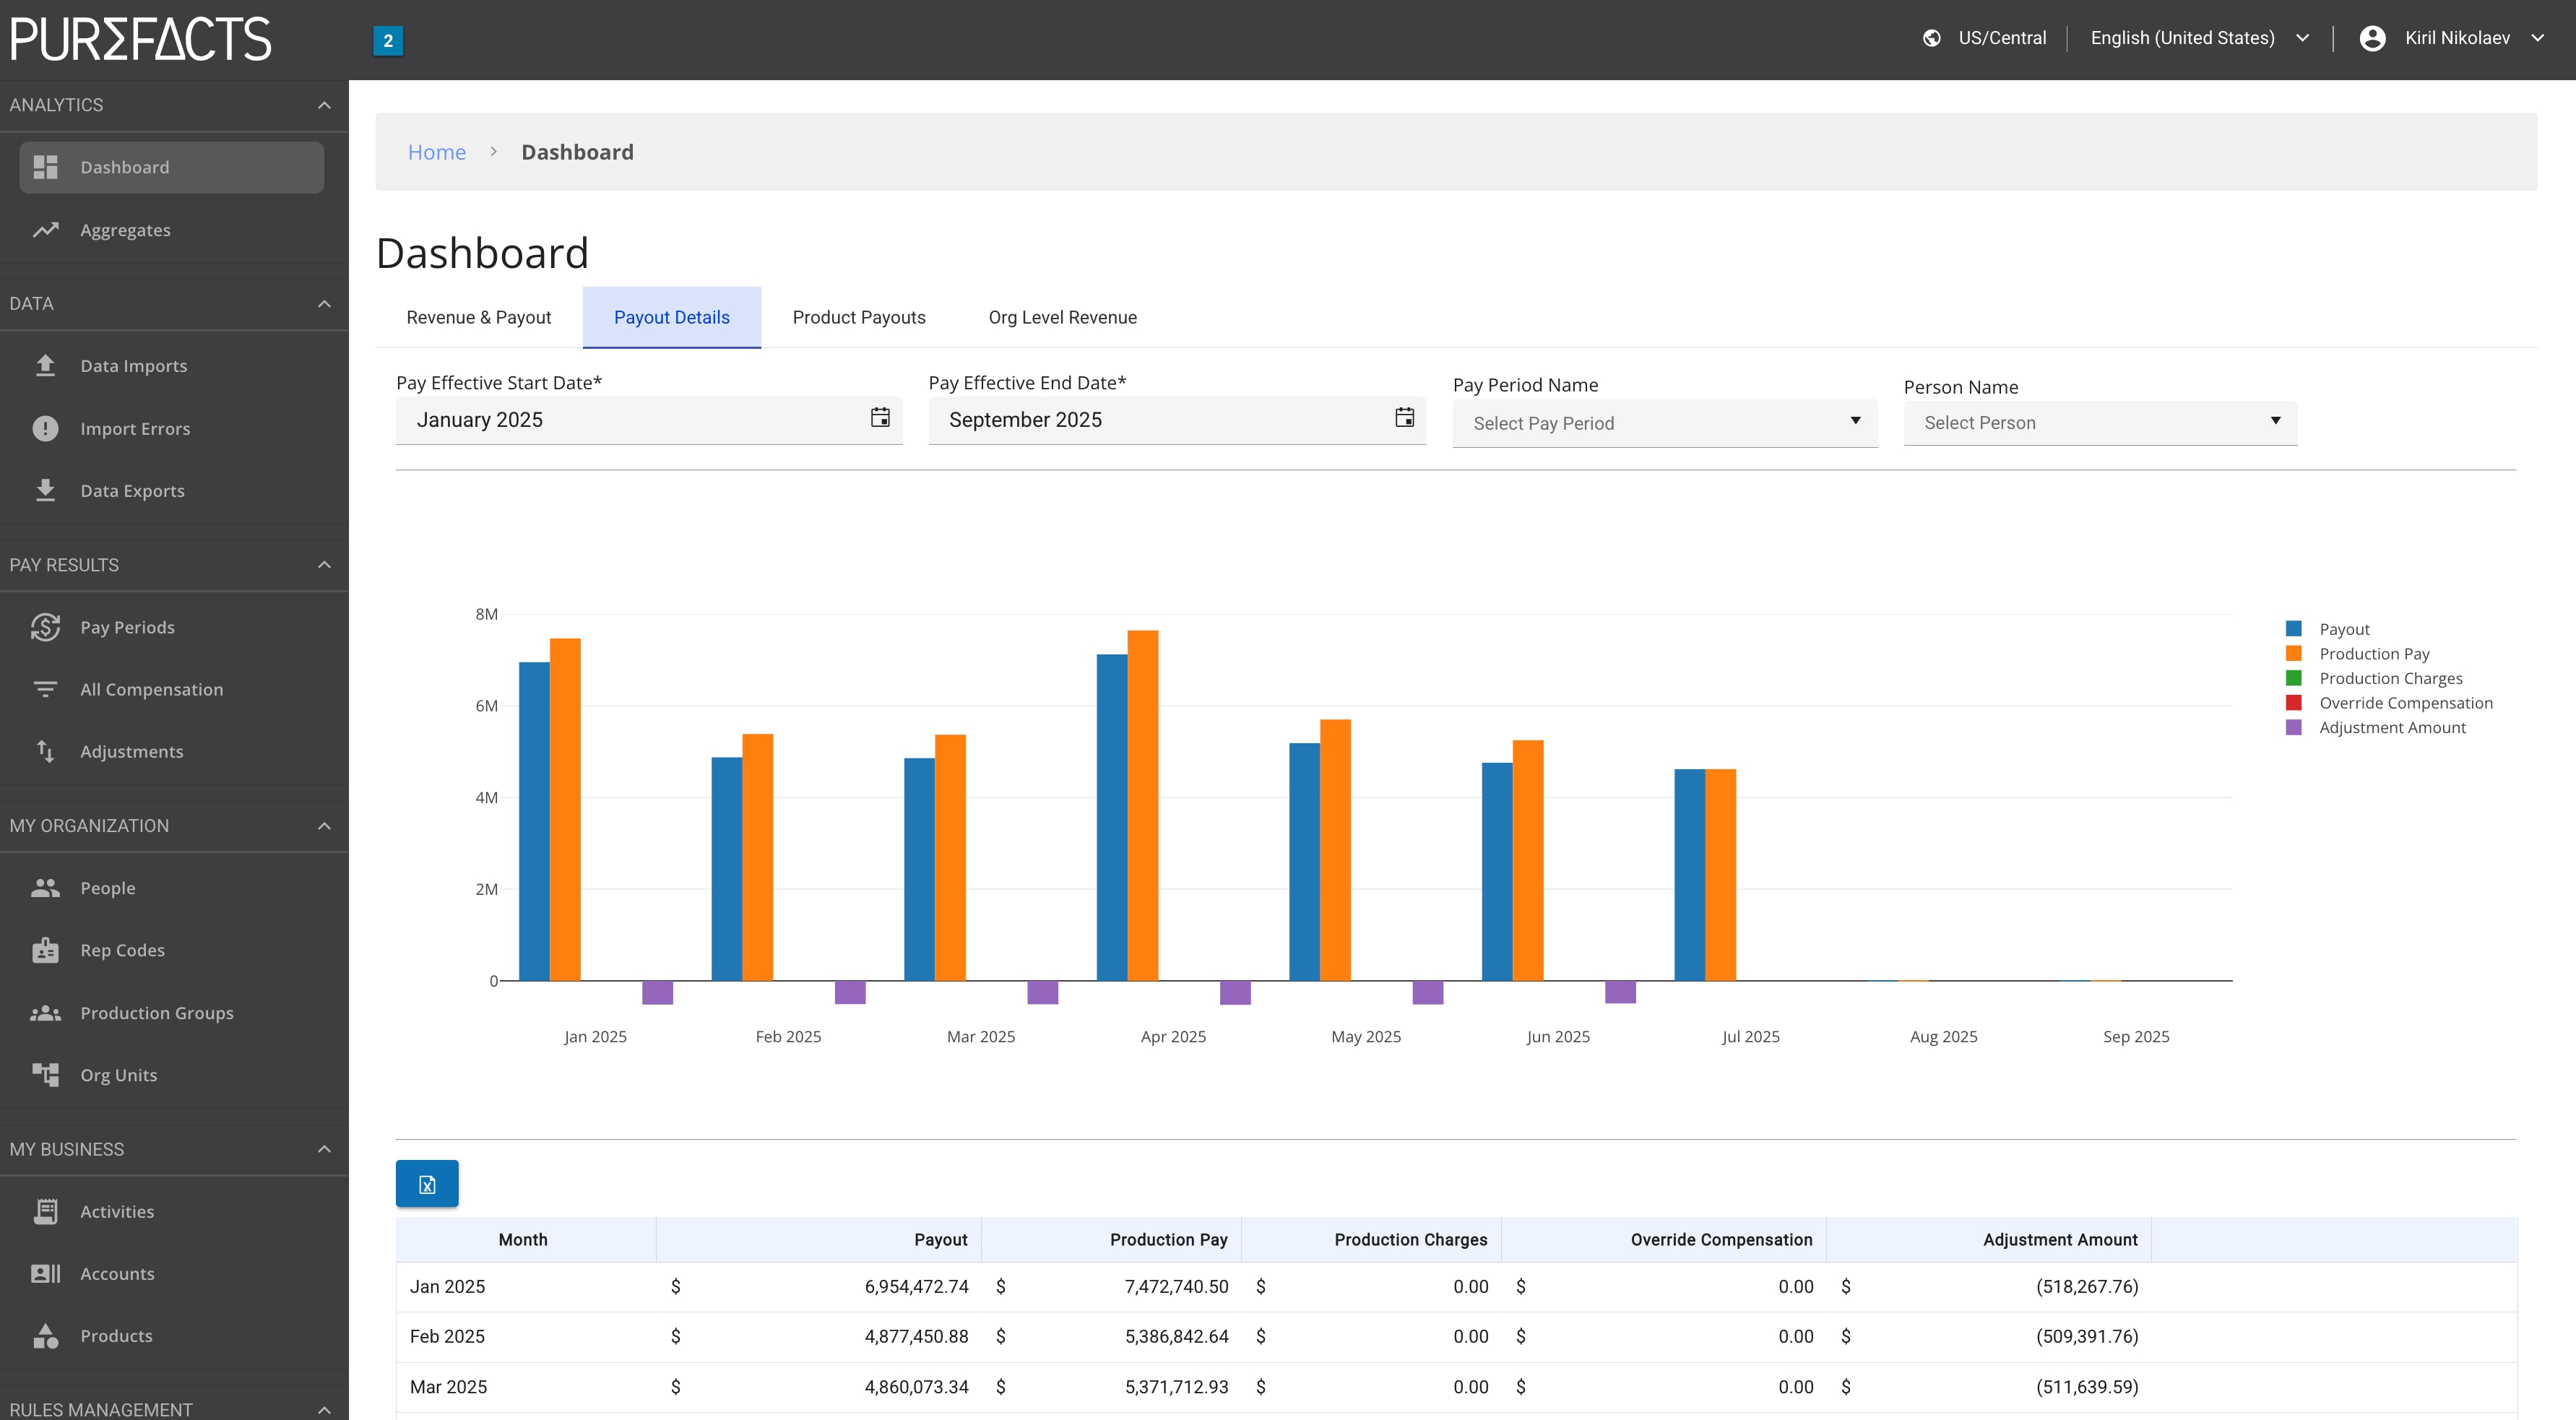Click the Apr 2025 blue Payout bar
The image size is (2576, 1420).
(1112, 817)
